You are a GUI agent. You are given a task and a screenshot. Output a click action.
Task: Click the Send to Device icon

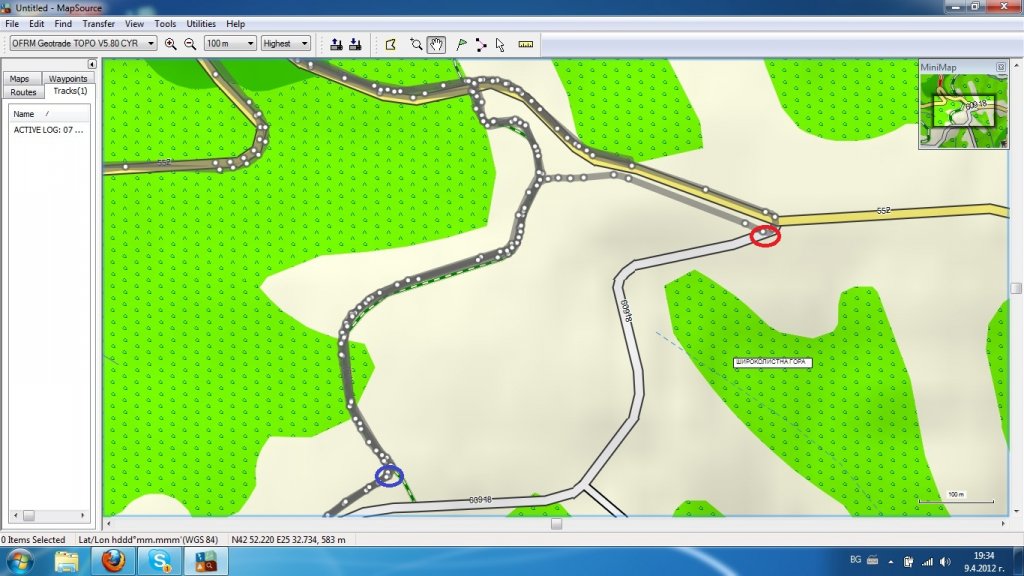336,44
